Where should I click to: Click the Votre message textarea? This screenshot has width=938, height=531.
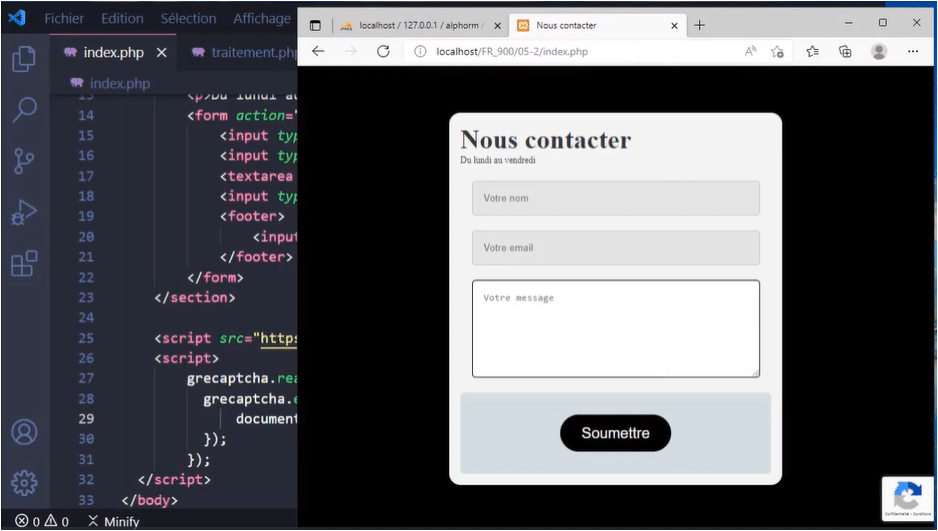[x=616, y=328]
